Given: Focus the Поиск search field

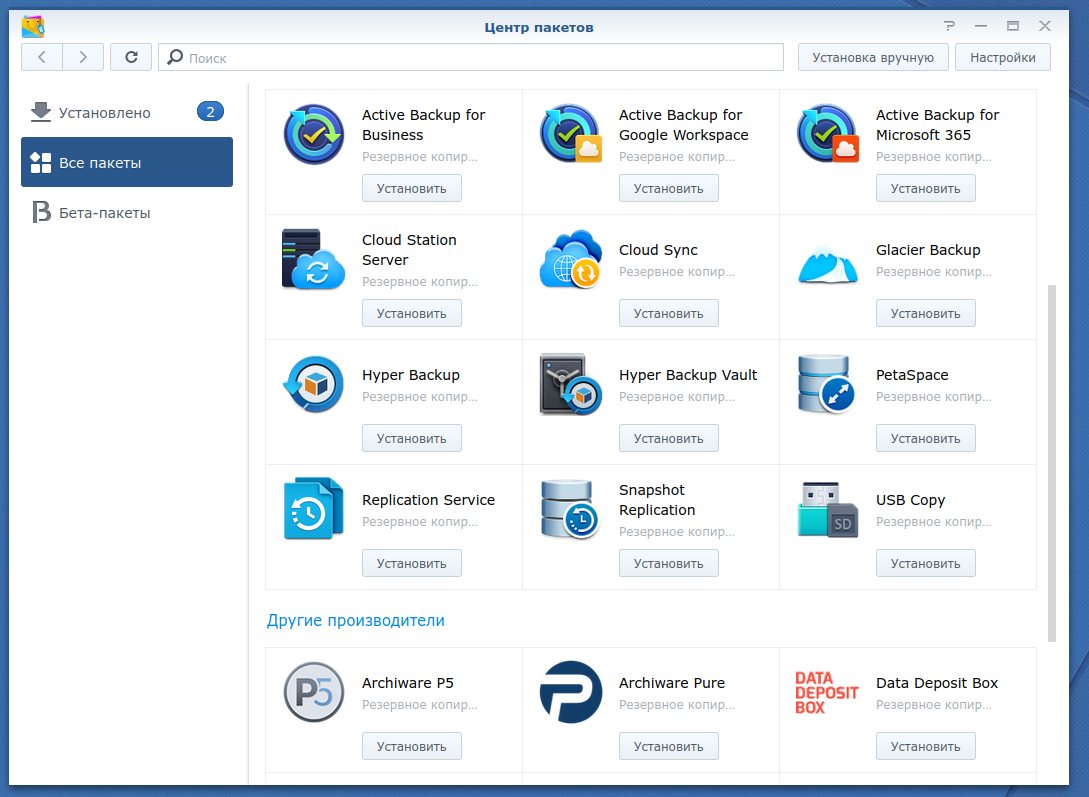Looking at the screenshot, I should (x=471, y=57).
